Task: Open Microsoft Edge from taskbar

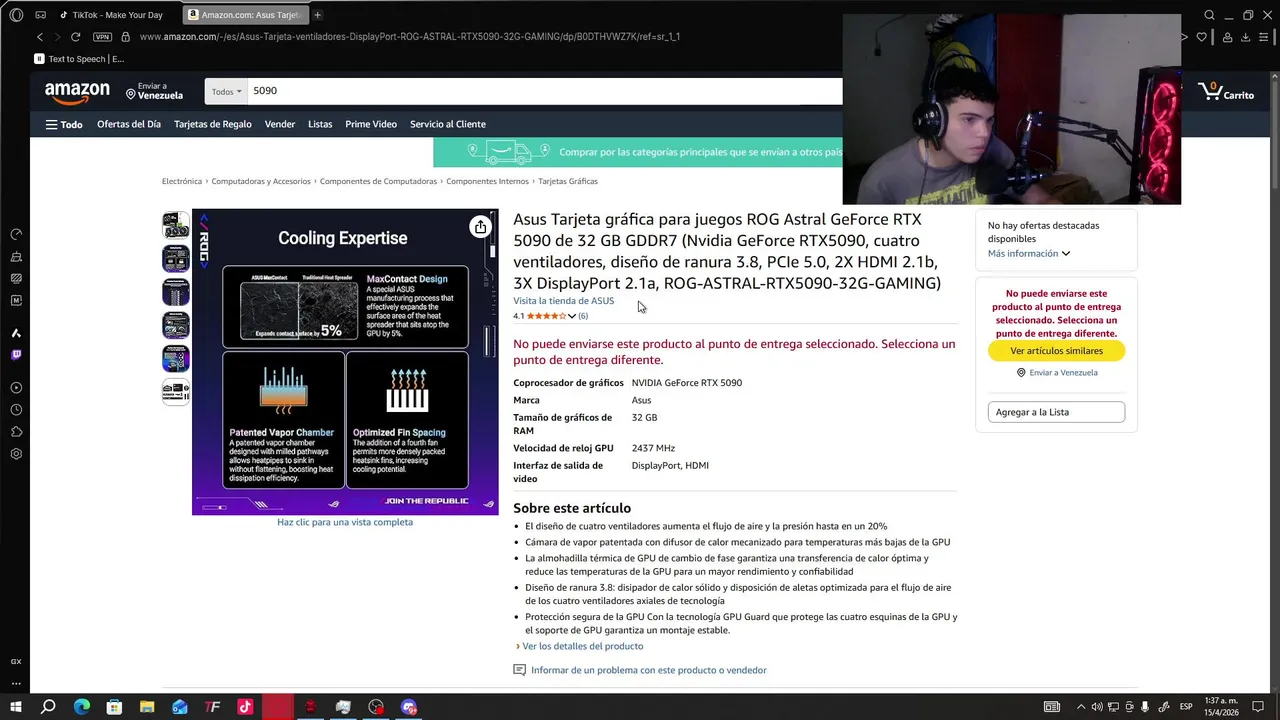Action: click(82, 707)
